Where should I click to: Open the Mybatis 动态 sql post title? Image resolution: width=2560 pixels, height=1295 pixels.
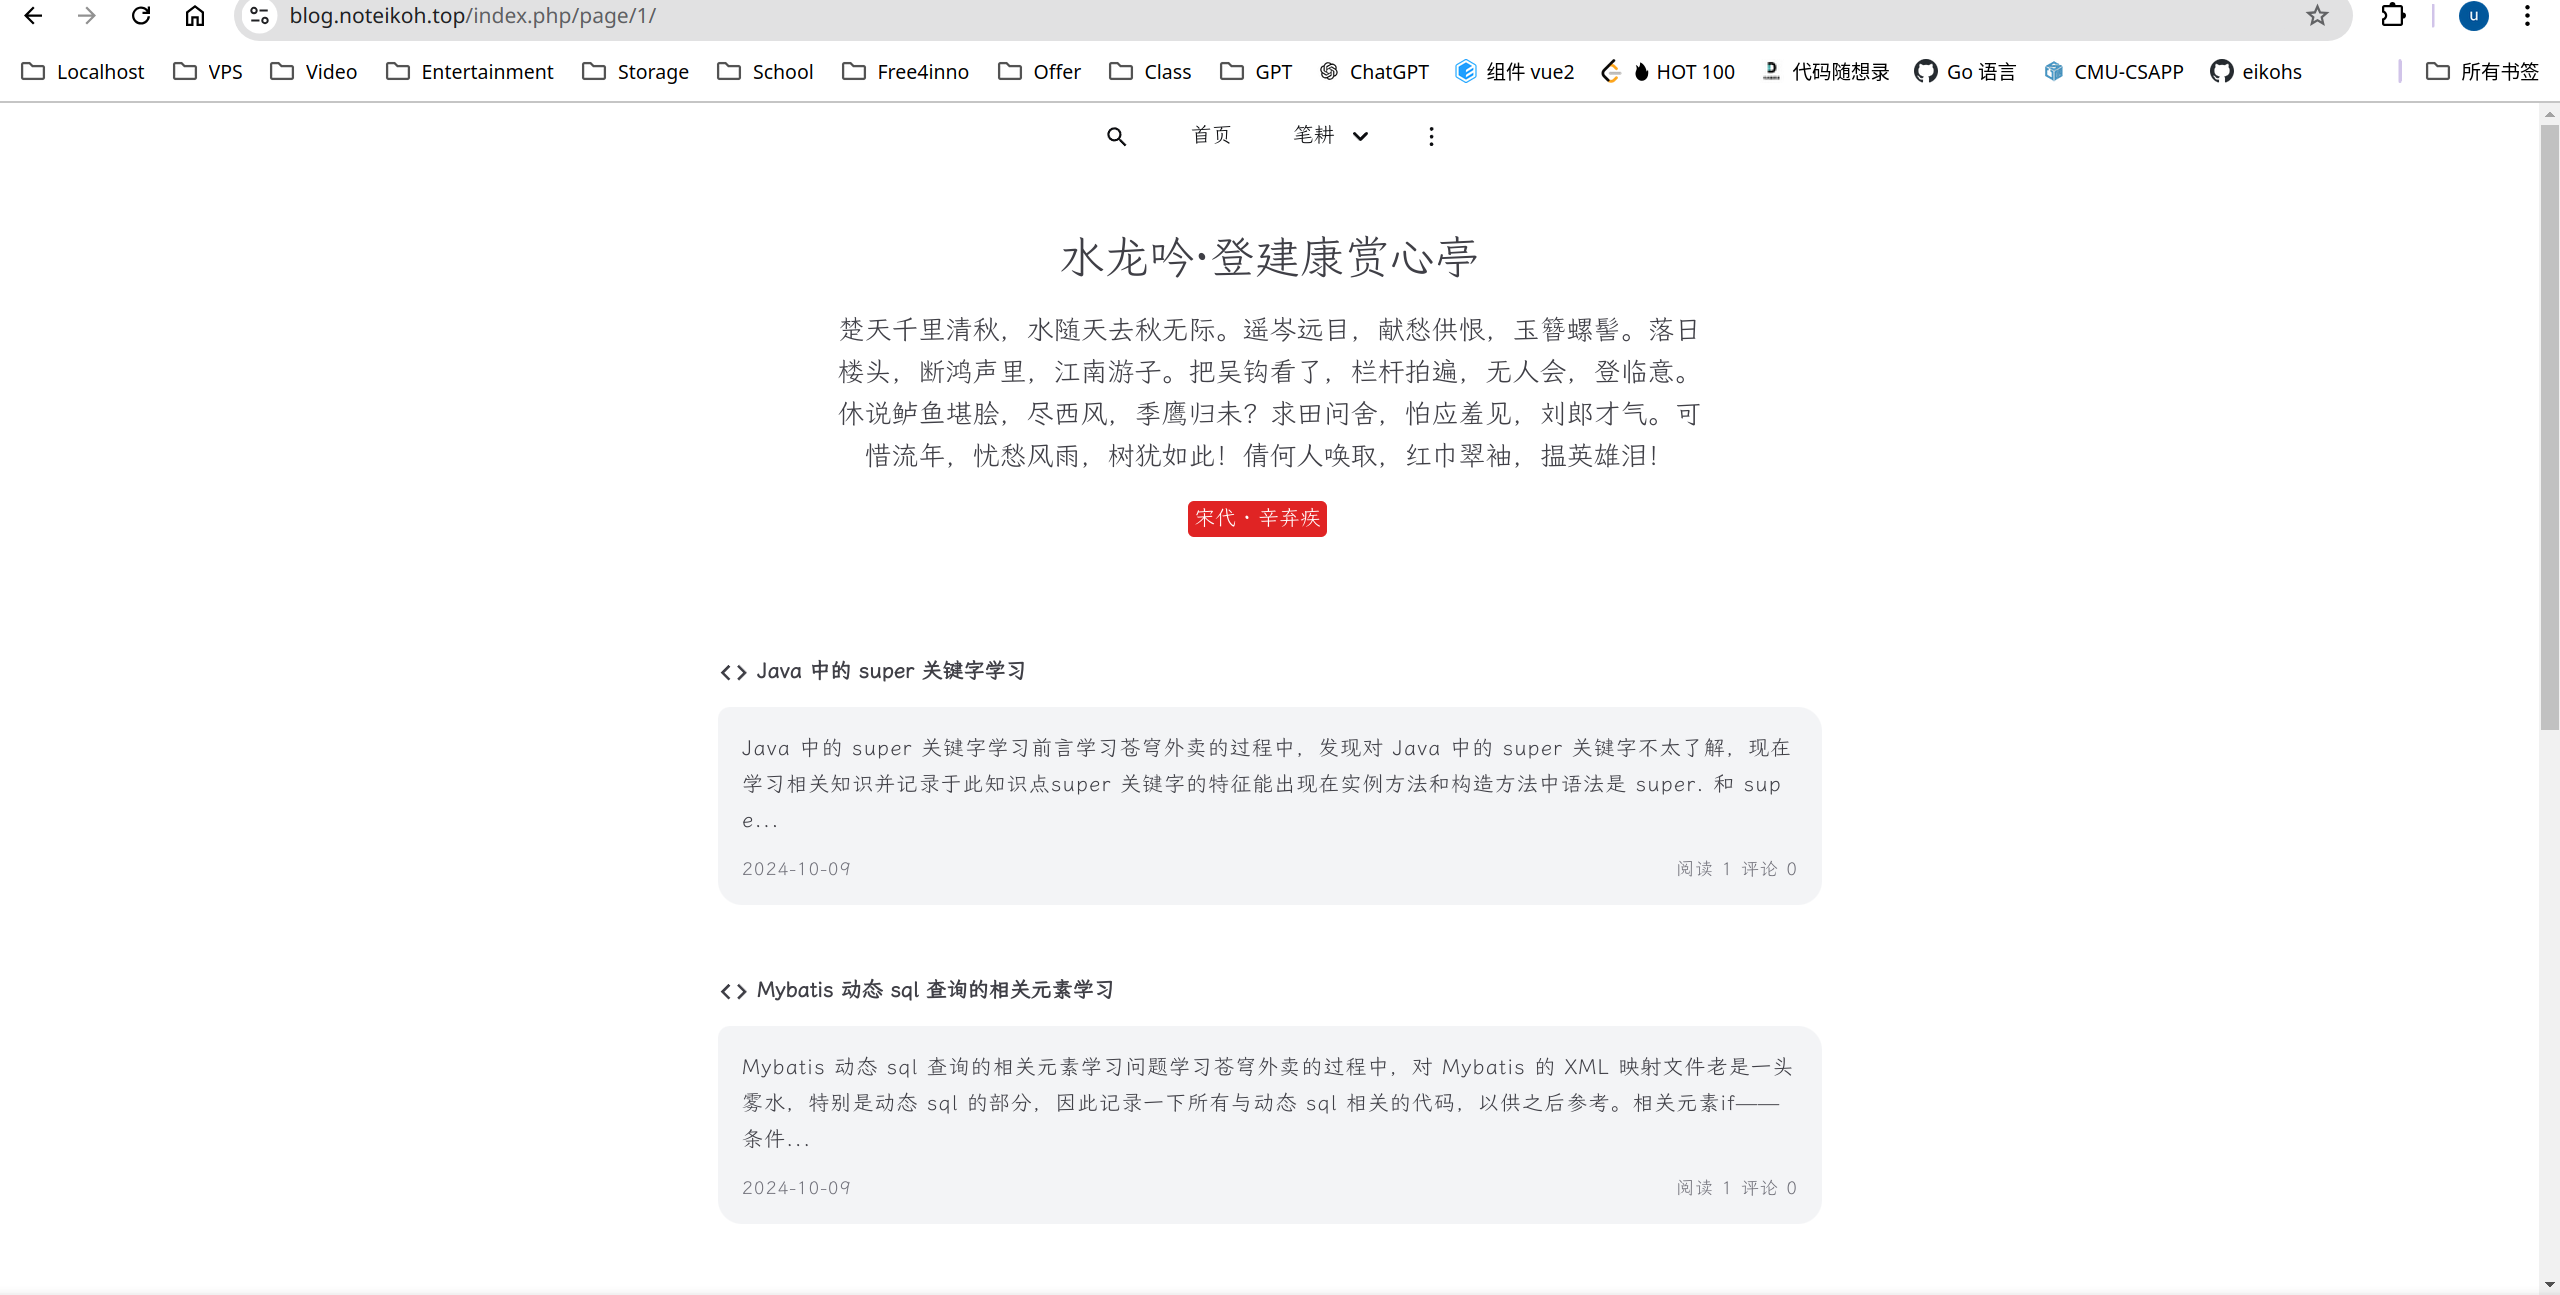934,990
